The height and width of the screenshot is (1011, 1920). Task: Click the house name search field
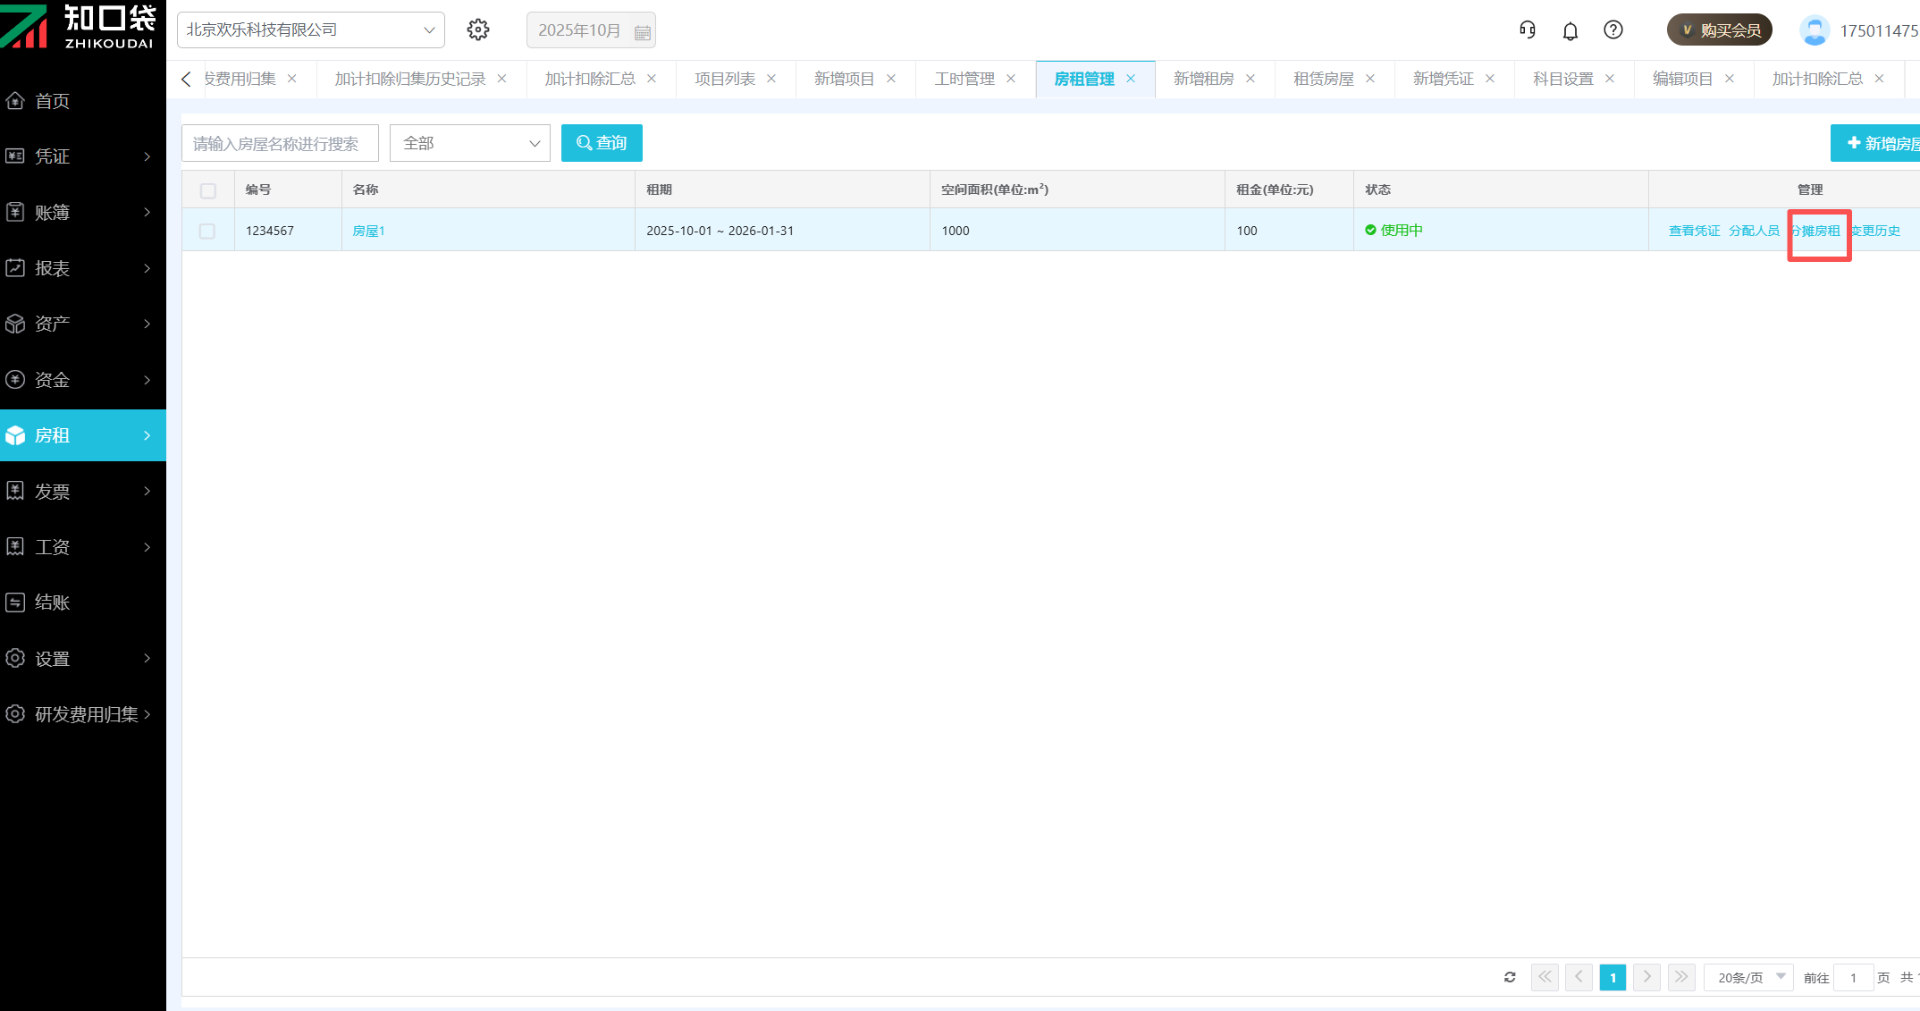[279, 143]
